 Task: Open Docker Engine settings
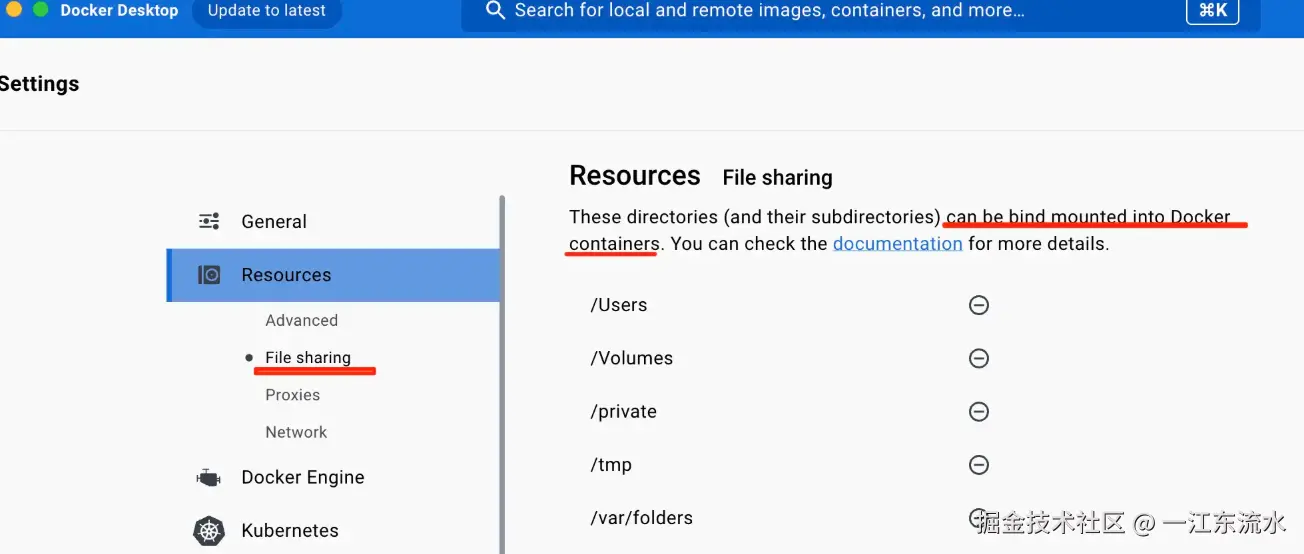click(x=303, y=478)
